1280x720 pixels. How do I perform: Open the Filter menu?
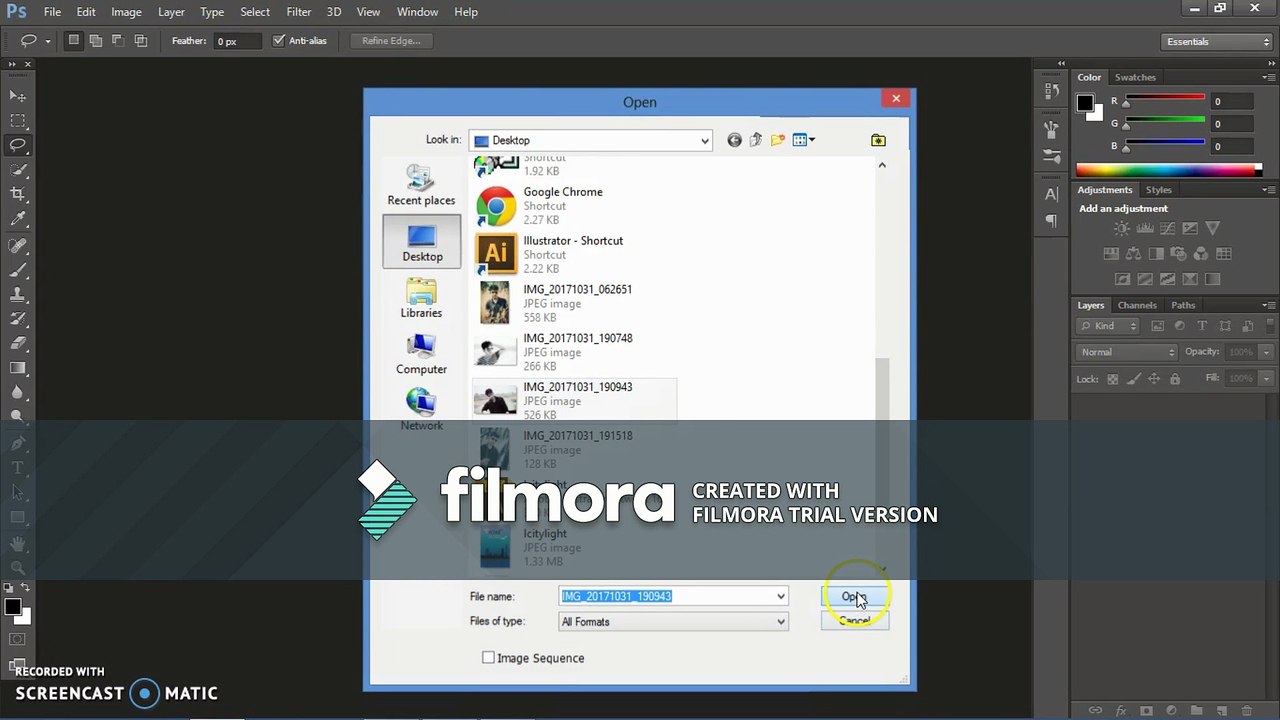click(x=299, y=12)
